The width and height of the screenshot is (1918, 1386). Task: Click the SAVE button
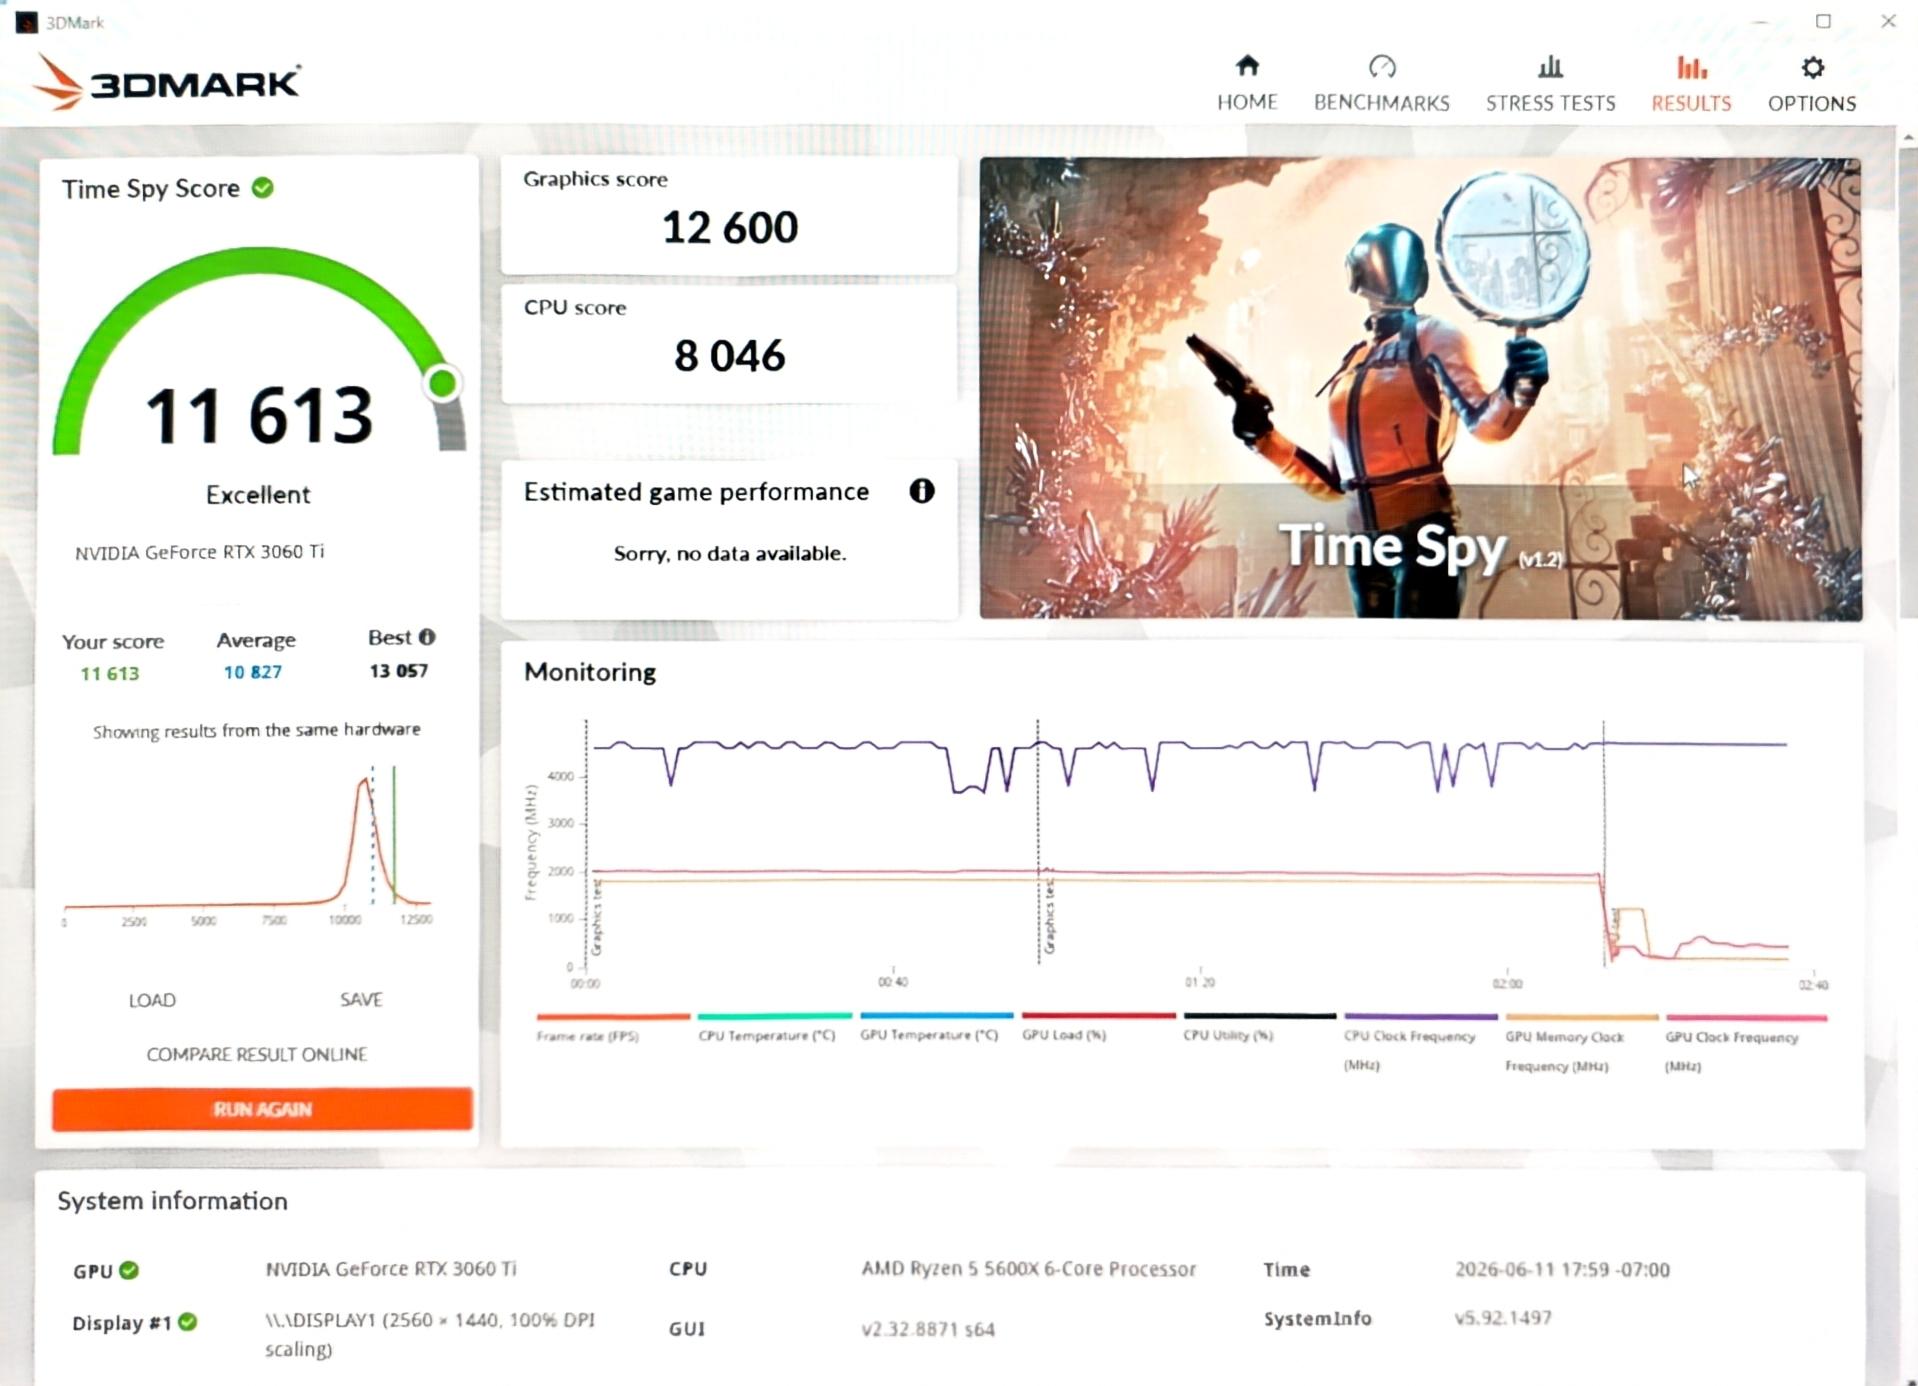pyautogui.click(x=361, y=999)
